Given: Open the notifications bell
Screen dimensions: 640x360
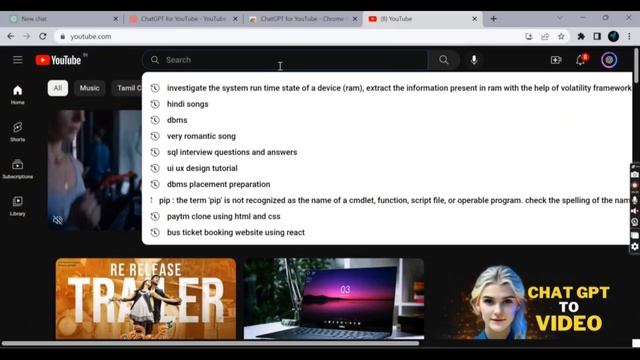Looking at the screenshot, I should (x=581, y=60).
